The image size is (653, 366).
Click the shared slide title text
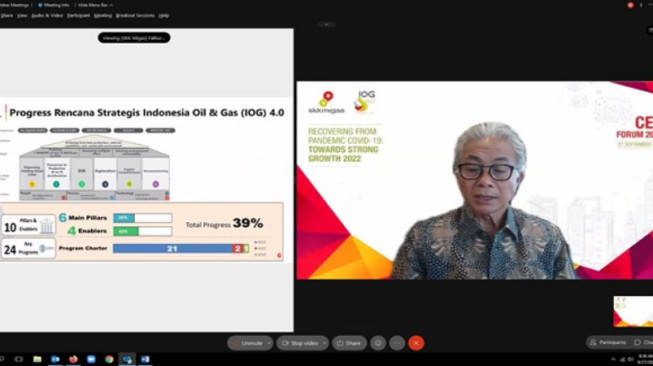tap(147, 112)
